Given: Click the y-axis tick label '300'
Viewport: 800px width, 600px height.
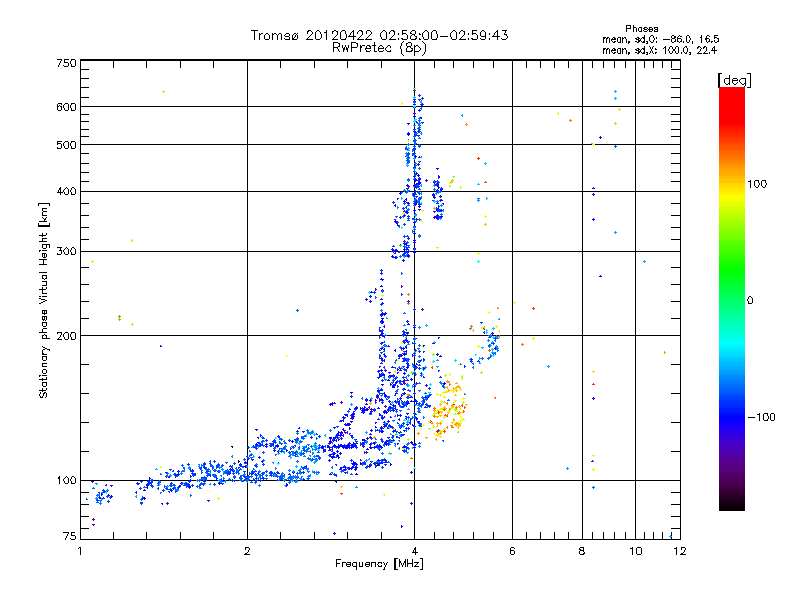Looking at the screenshot, I should 67,252.
